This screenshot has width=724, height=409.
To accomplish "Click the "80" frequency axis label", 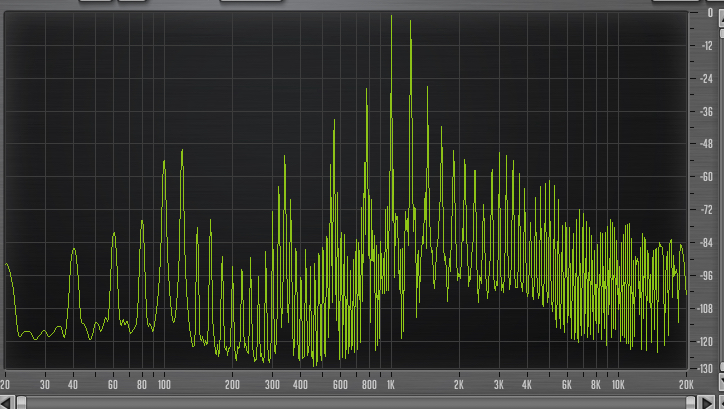I will (142, 385).
